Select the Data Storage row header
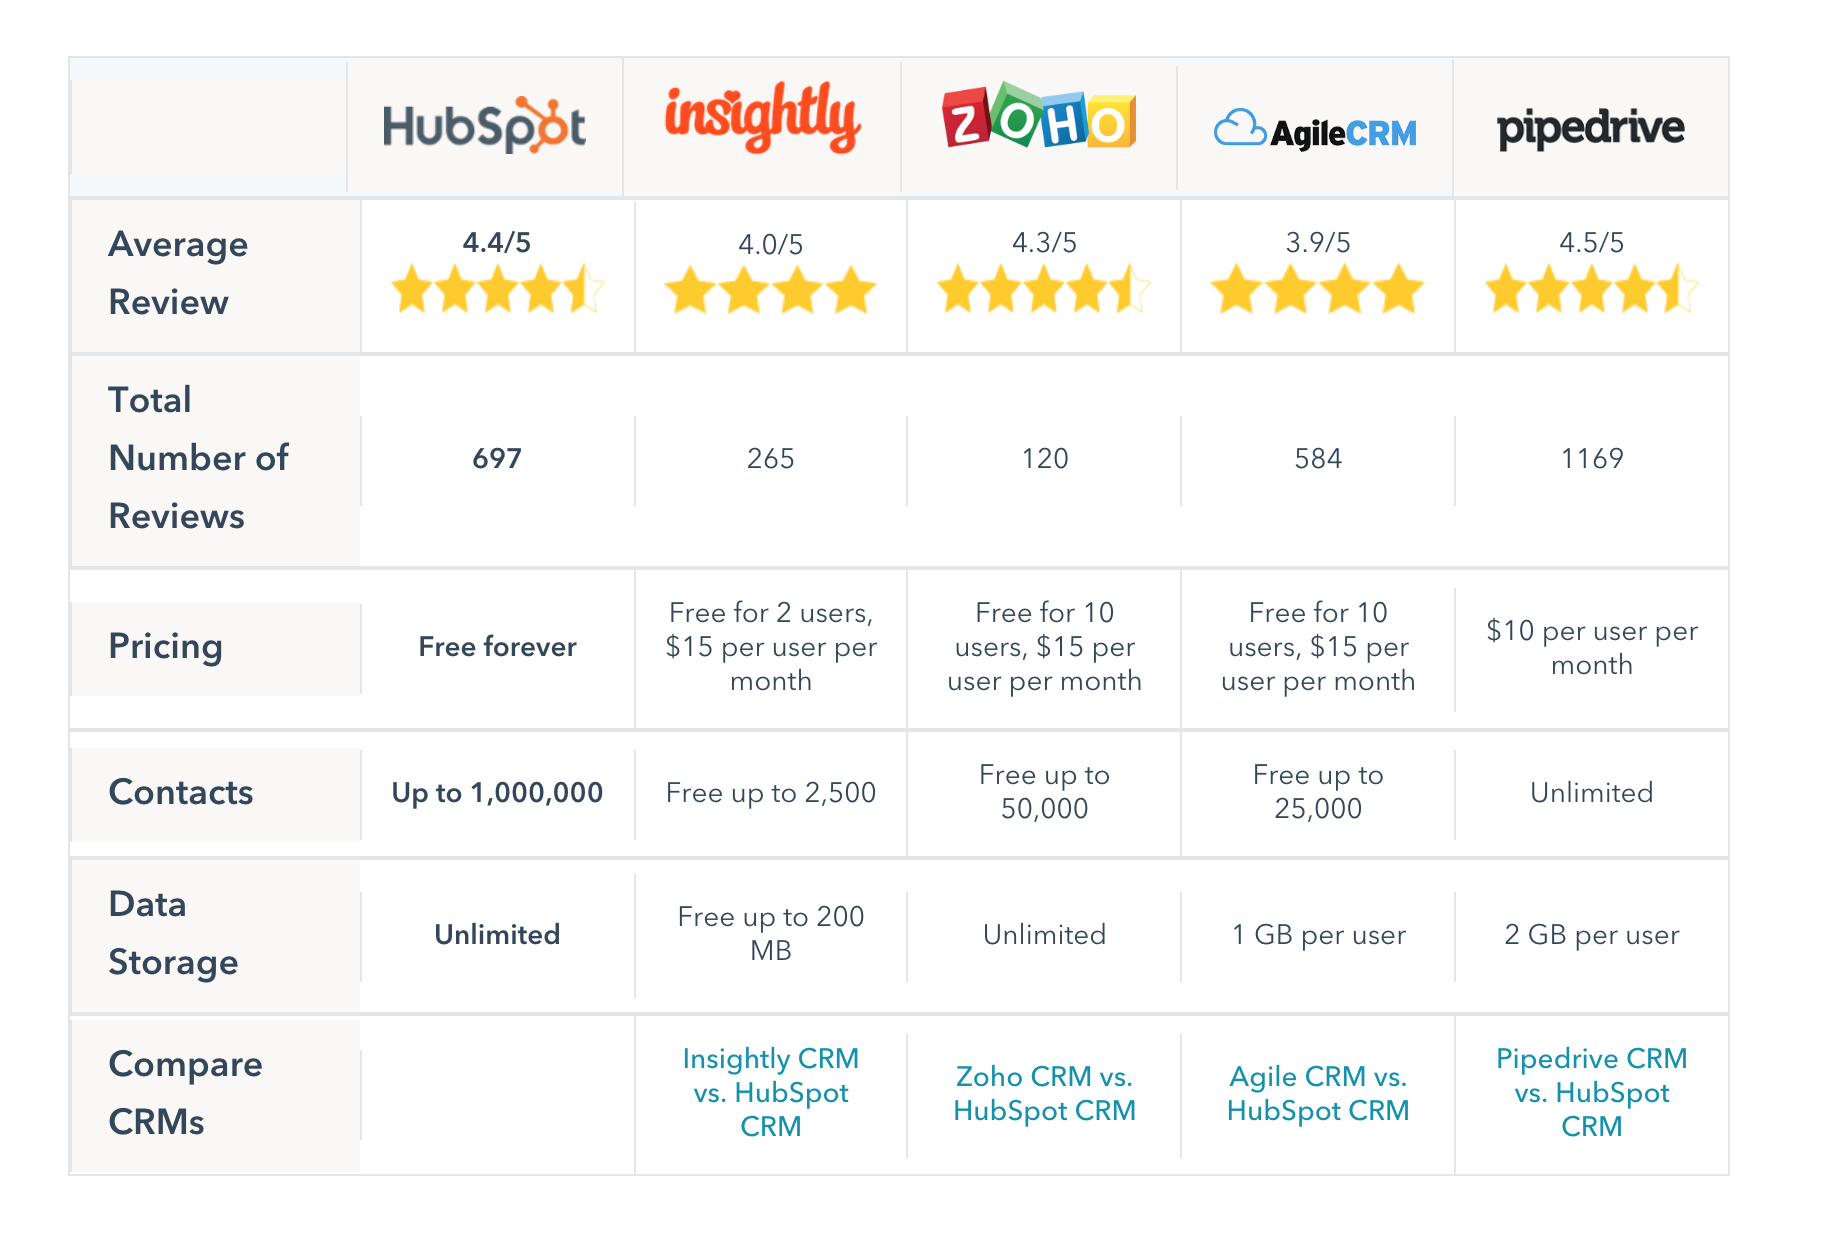The width and height of the screenshot is (1840, 1254). [x=173, y=933]
